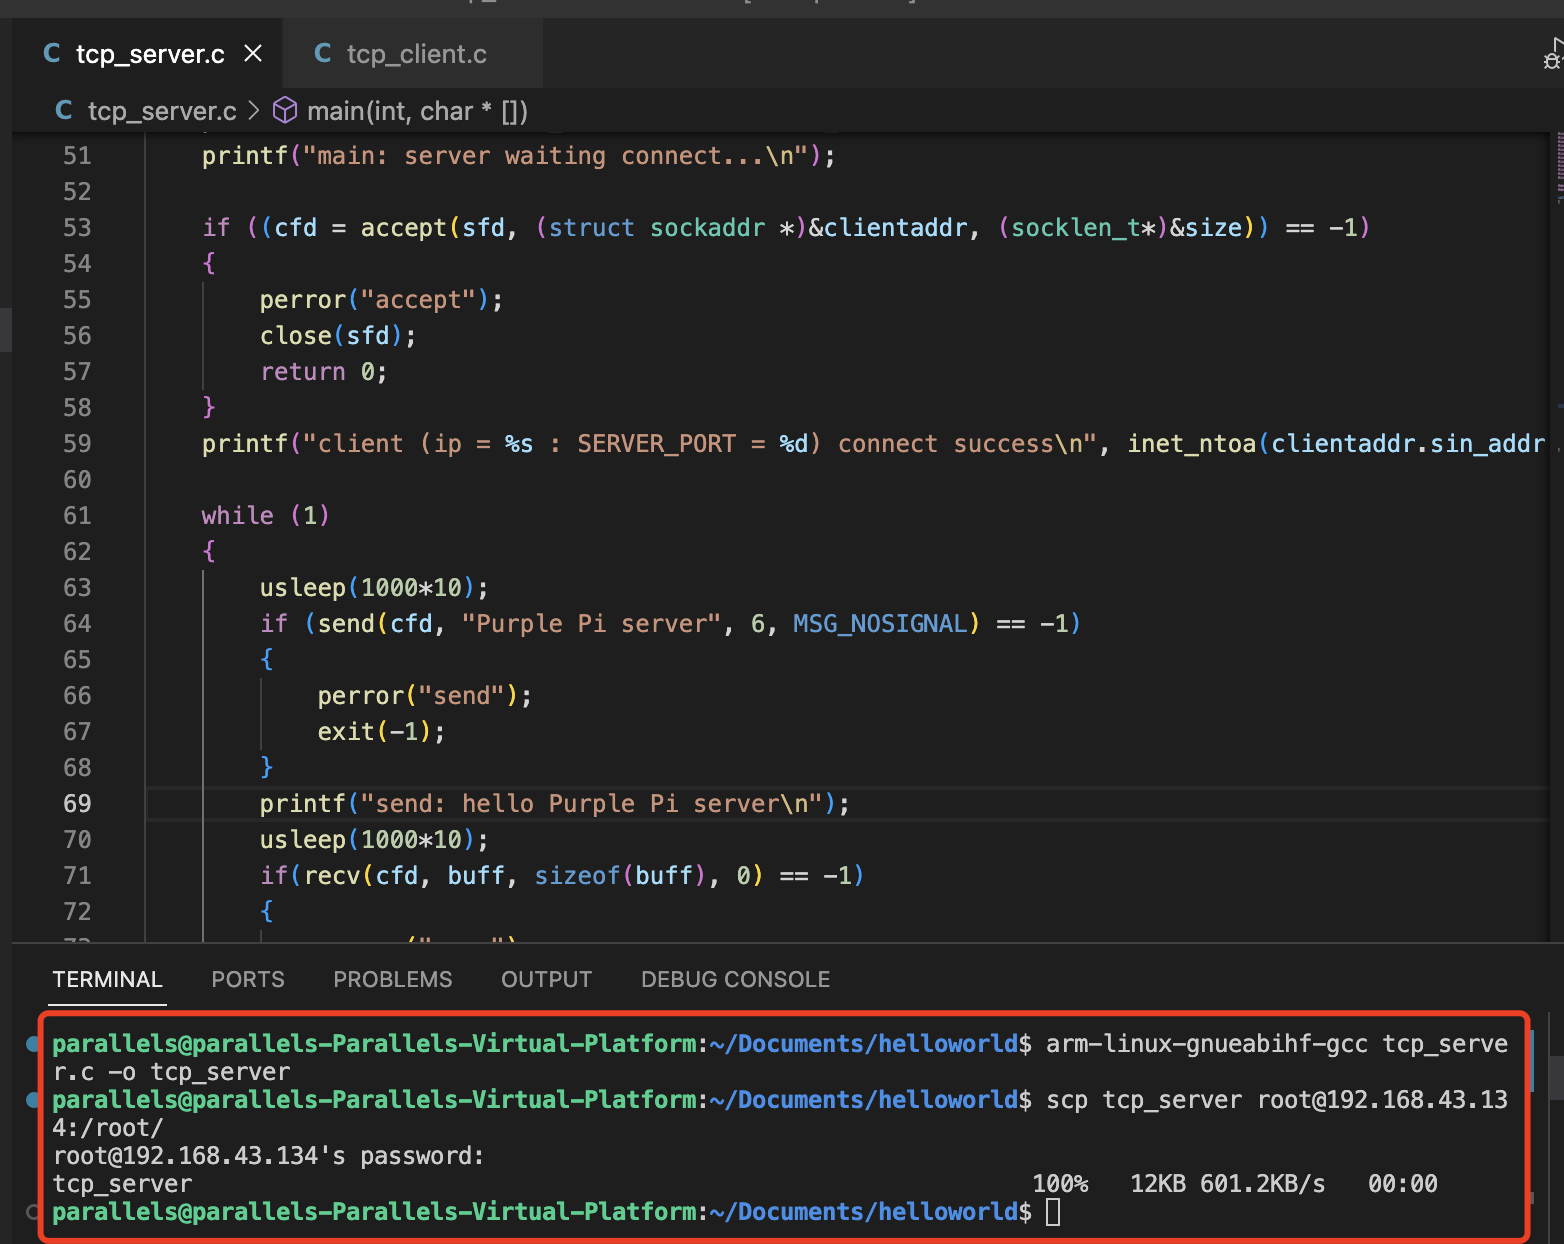Click line number 71 in the gutter
The width and height of the screenshot is (1564, 1244).
pyautogui.click(x=77, y=876)
